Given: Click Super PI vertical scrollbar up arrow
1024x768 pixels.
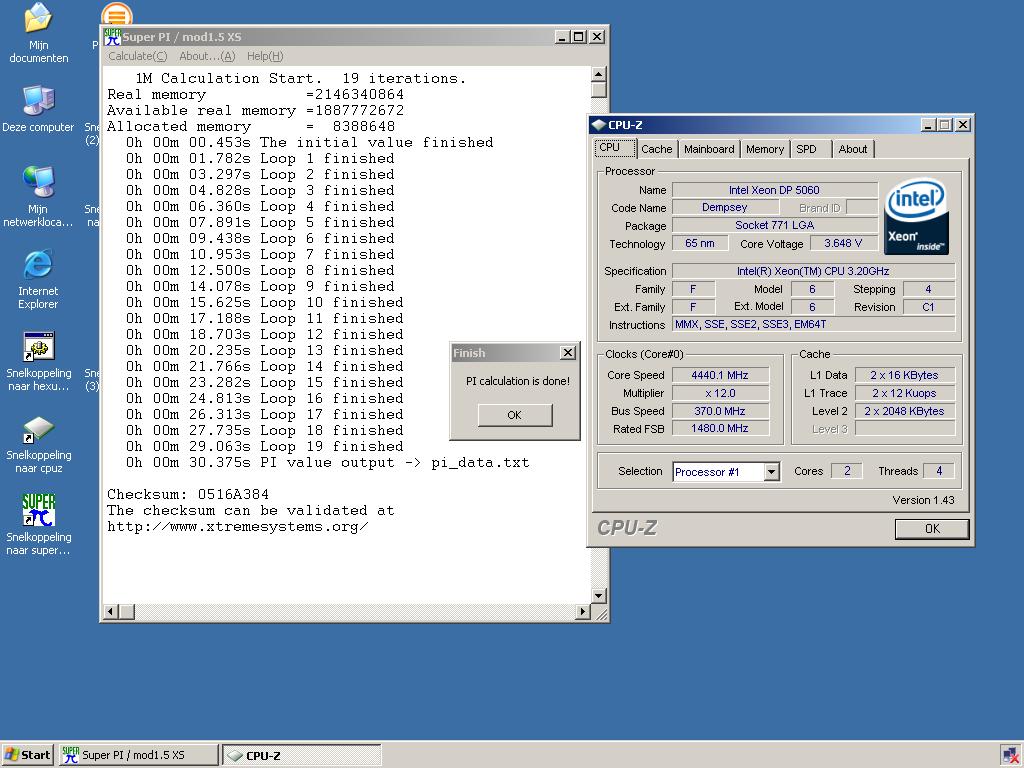Looking at the screenshot, I should [x=599, y=74].
